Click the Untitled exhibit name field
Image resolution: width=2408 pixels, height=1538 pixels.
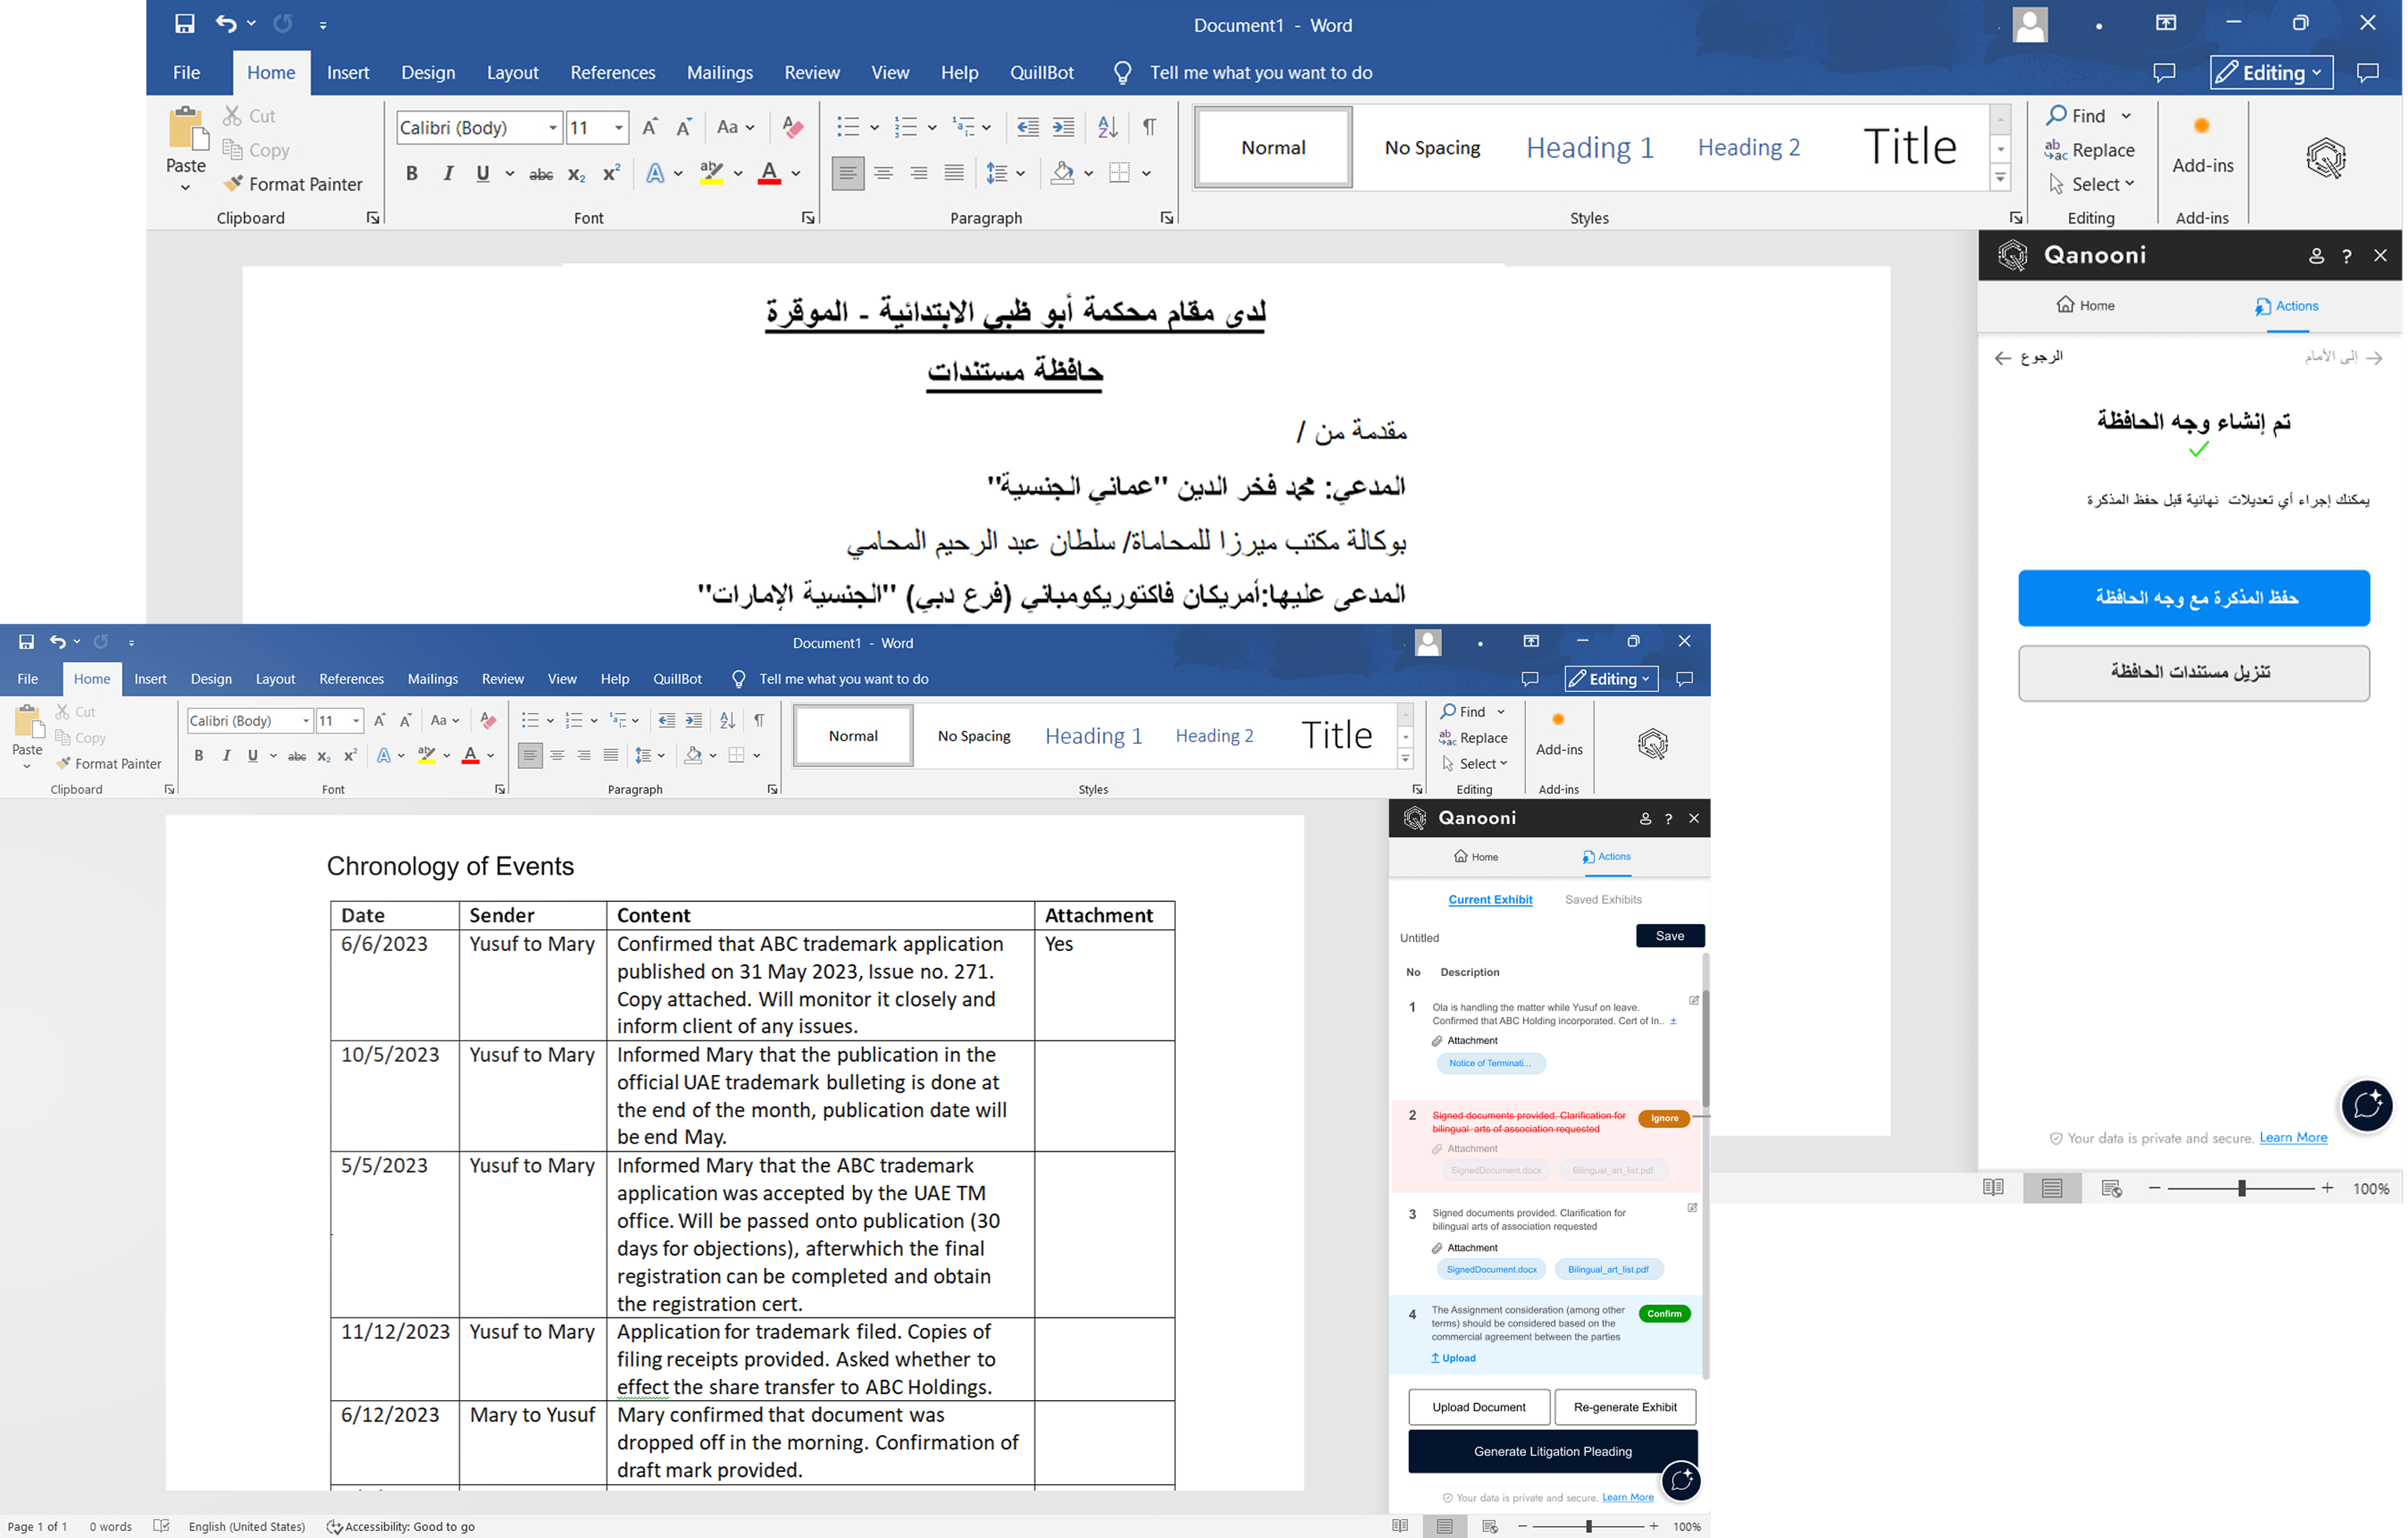[x=1420, y=937]
